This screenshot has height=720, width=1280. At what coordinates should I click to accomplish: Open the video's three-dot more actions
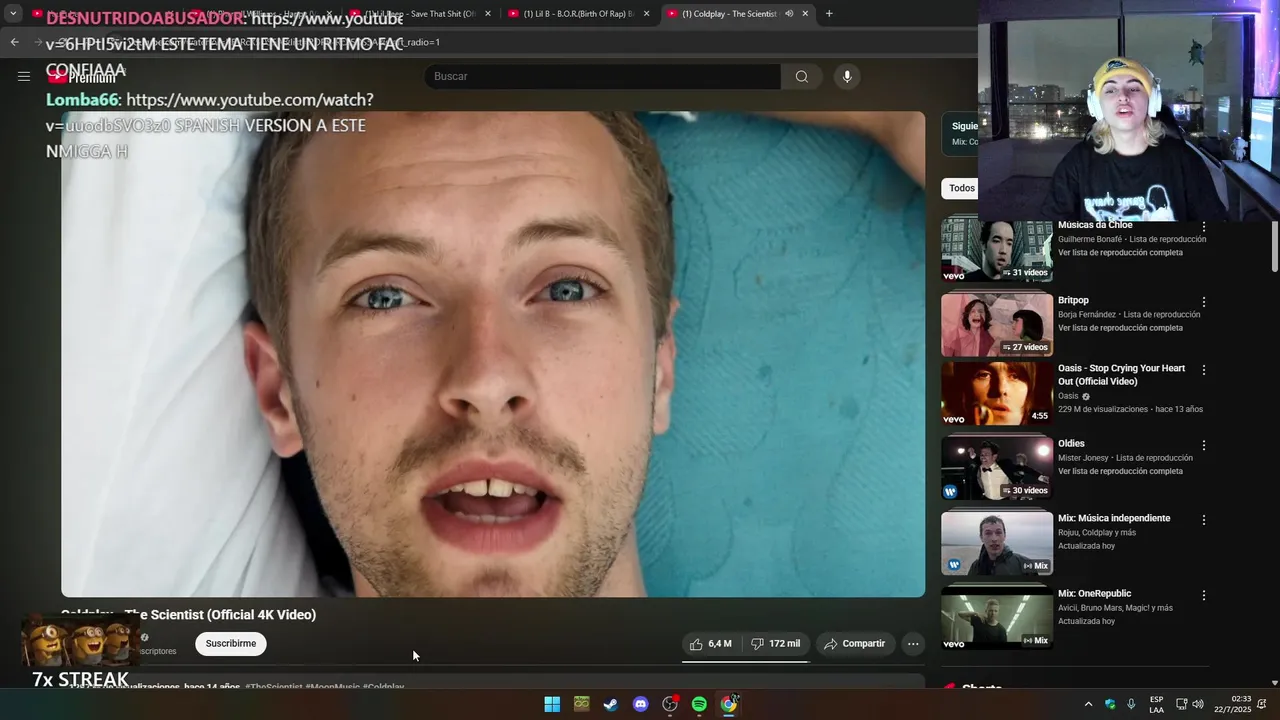[913, 644]
